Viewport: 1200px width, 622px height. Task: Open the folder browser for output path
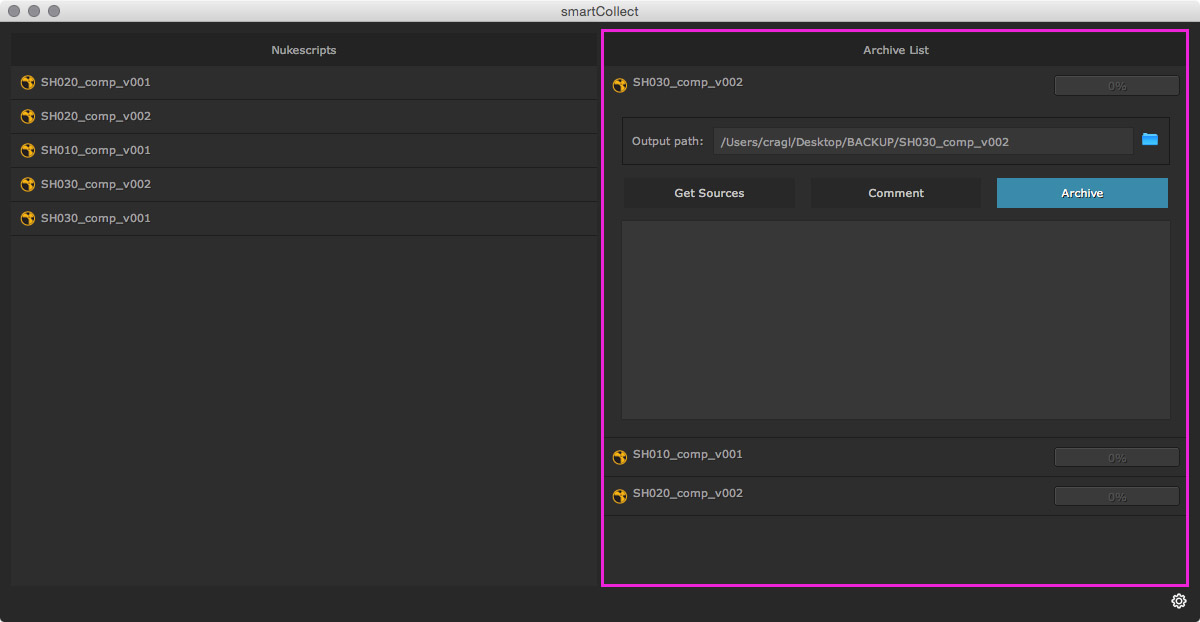coord(1150,140)
